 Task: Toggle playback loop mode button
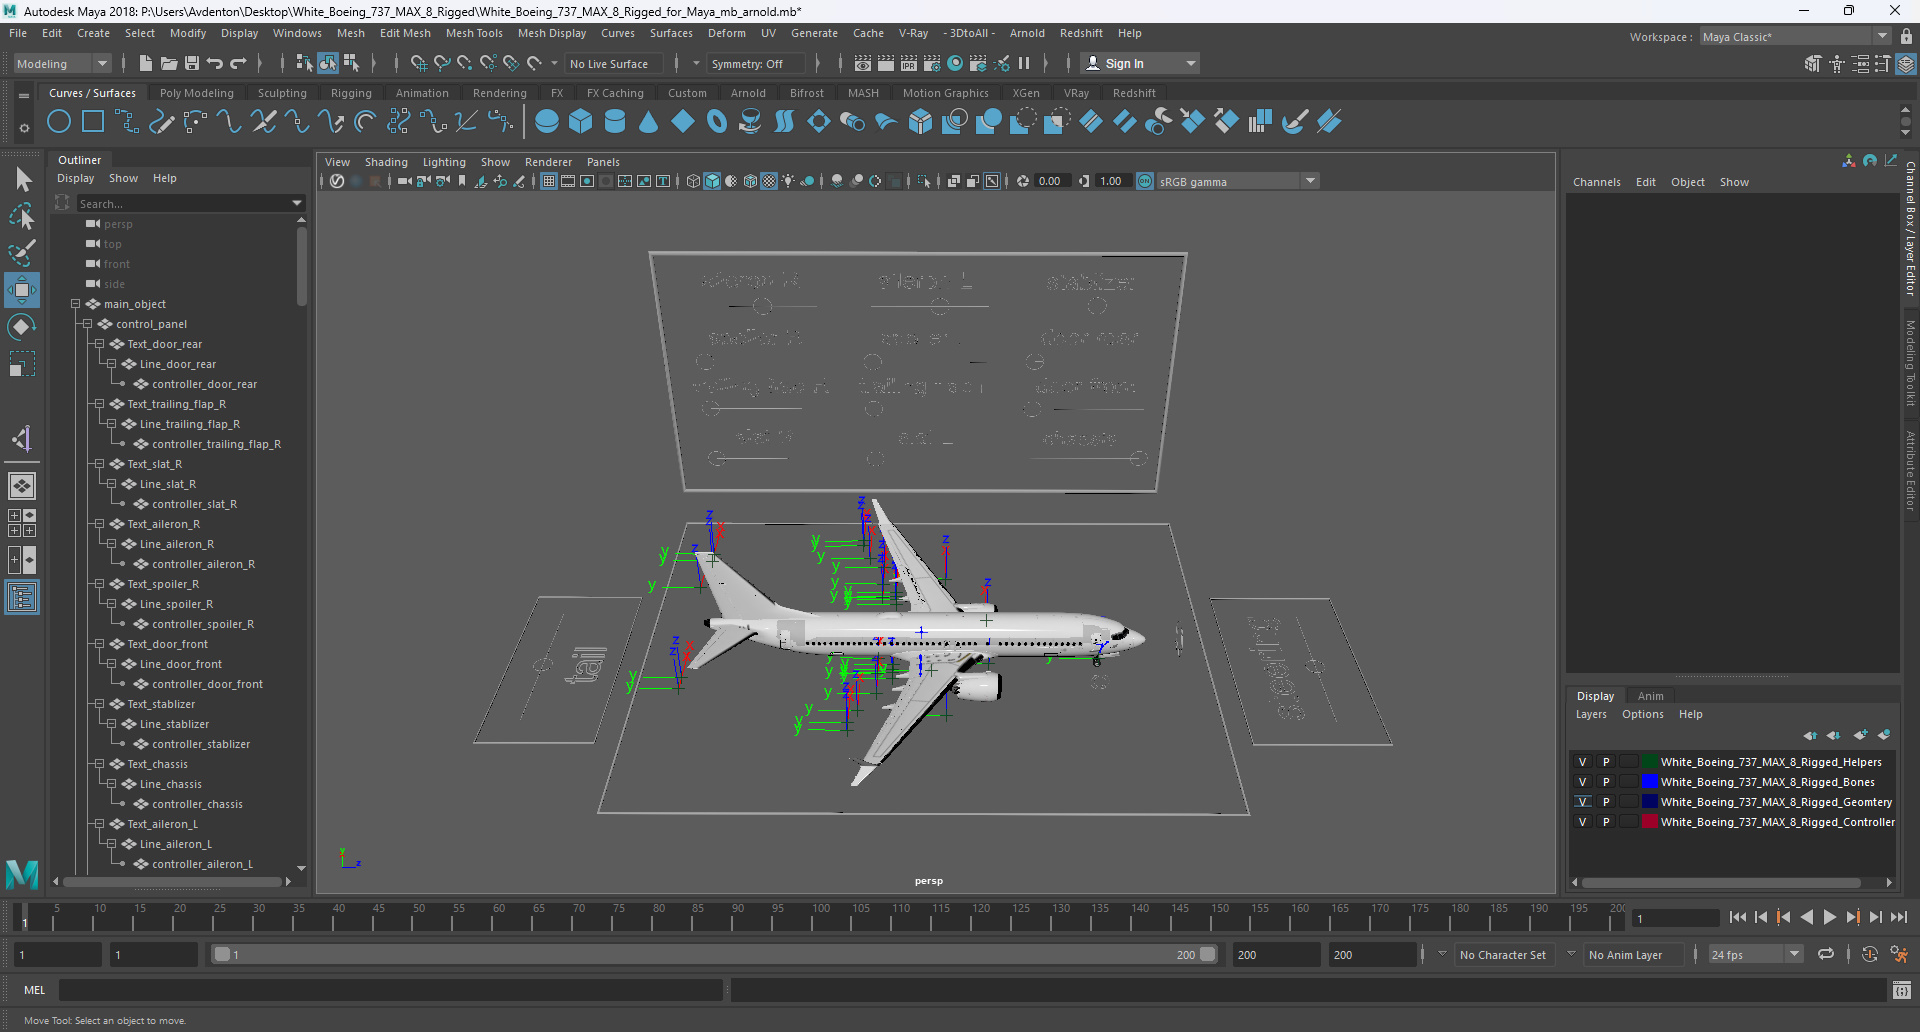click(1826, 954)
